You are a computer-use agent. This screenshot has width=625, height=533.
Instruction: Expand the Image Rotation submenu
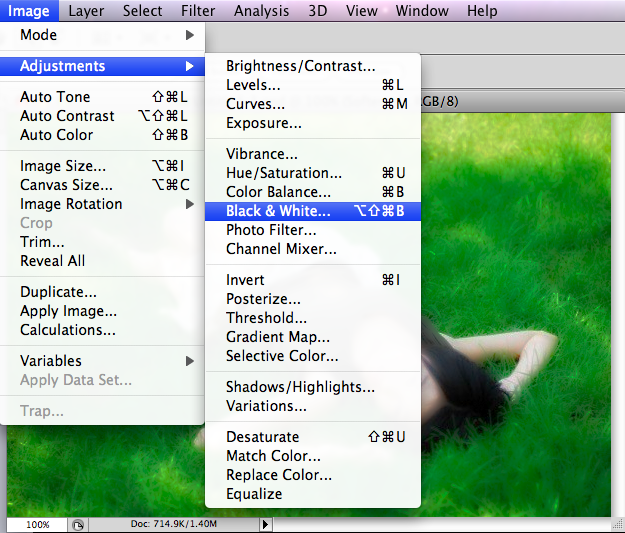click(x=102, y=204)
